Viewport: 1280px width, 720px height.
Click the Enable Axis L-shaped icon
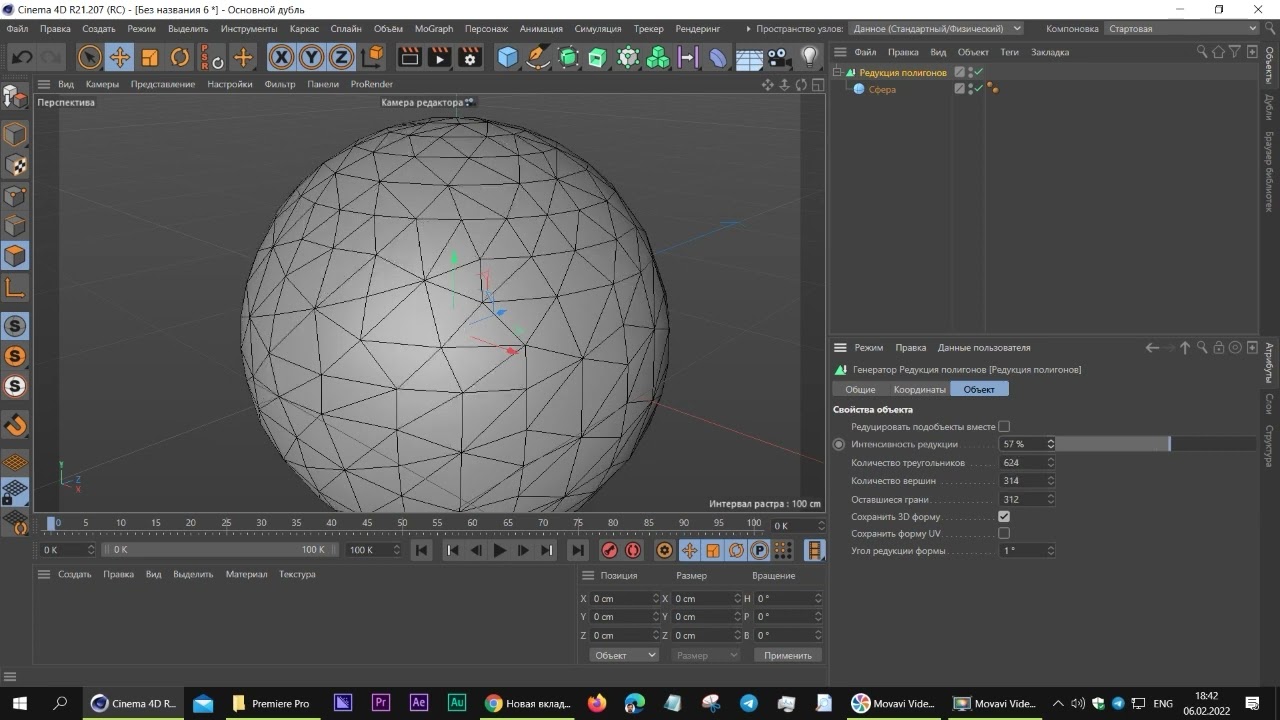[15, 288]
